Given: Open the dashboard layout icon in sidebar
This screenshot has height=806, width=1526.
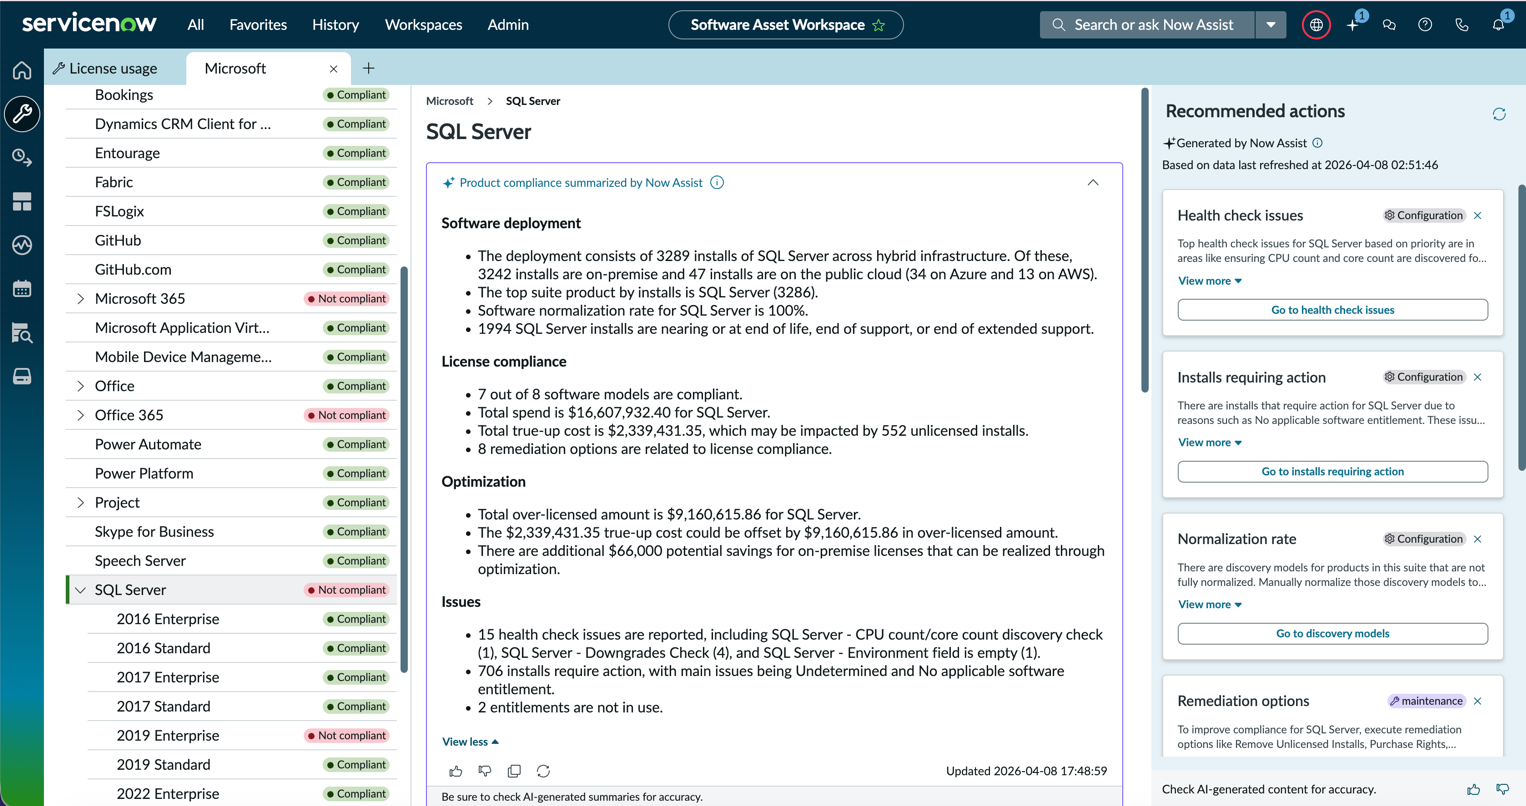Looking at the screenshot, I should pyautogui.click(x=22, y=202).
